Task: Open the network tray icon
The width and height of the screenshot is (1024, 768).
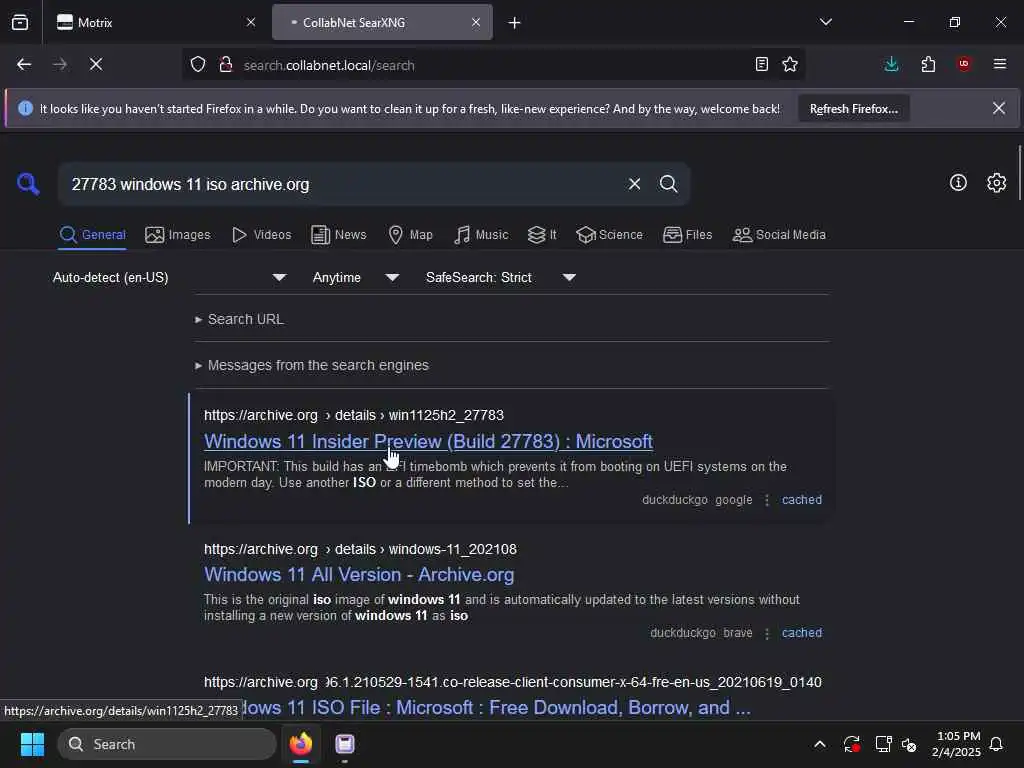Action: (x=883, y=744)
